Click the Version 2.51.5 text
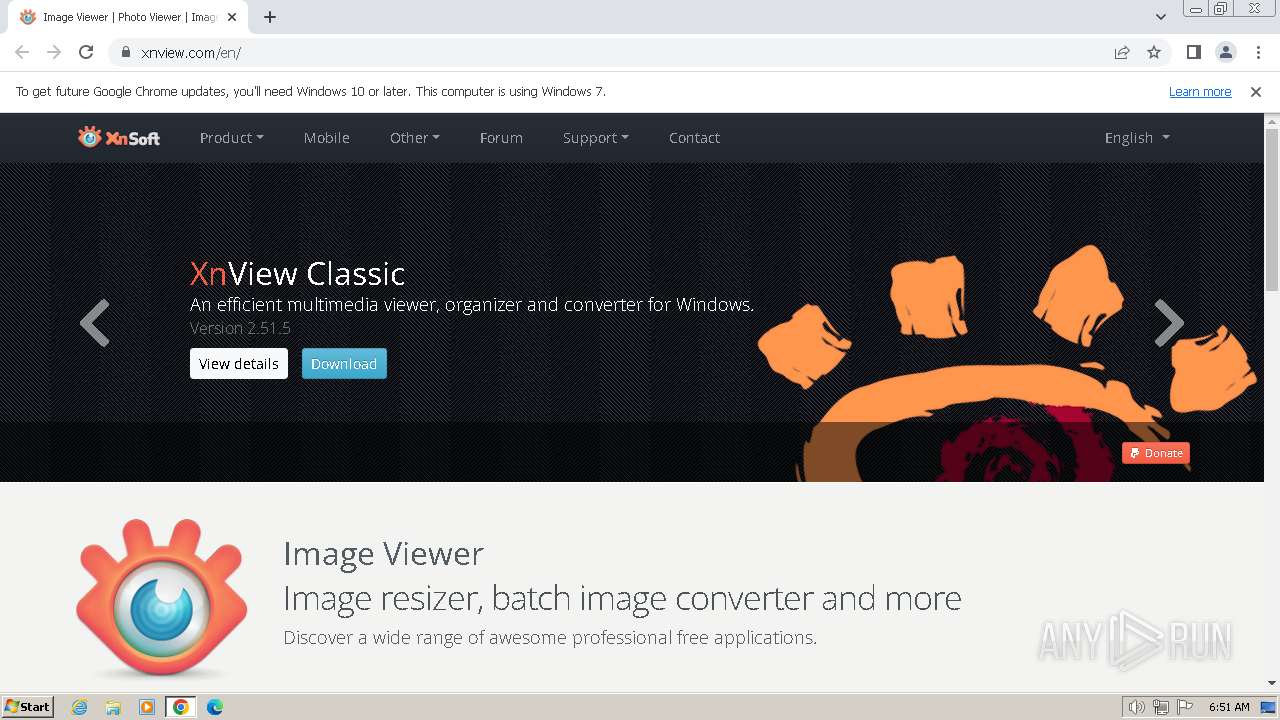The width and height of the screenshot is (1280, 720). 240,328
